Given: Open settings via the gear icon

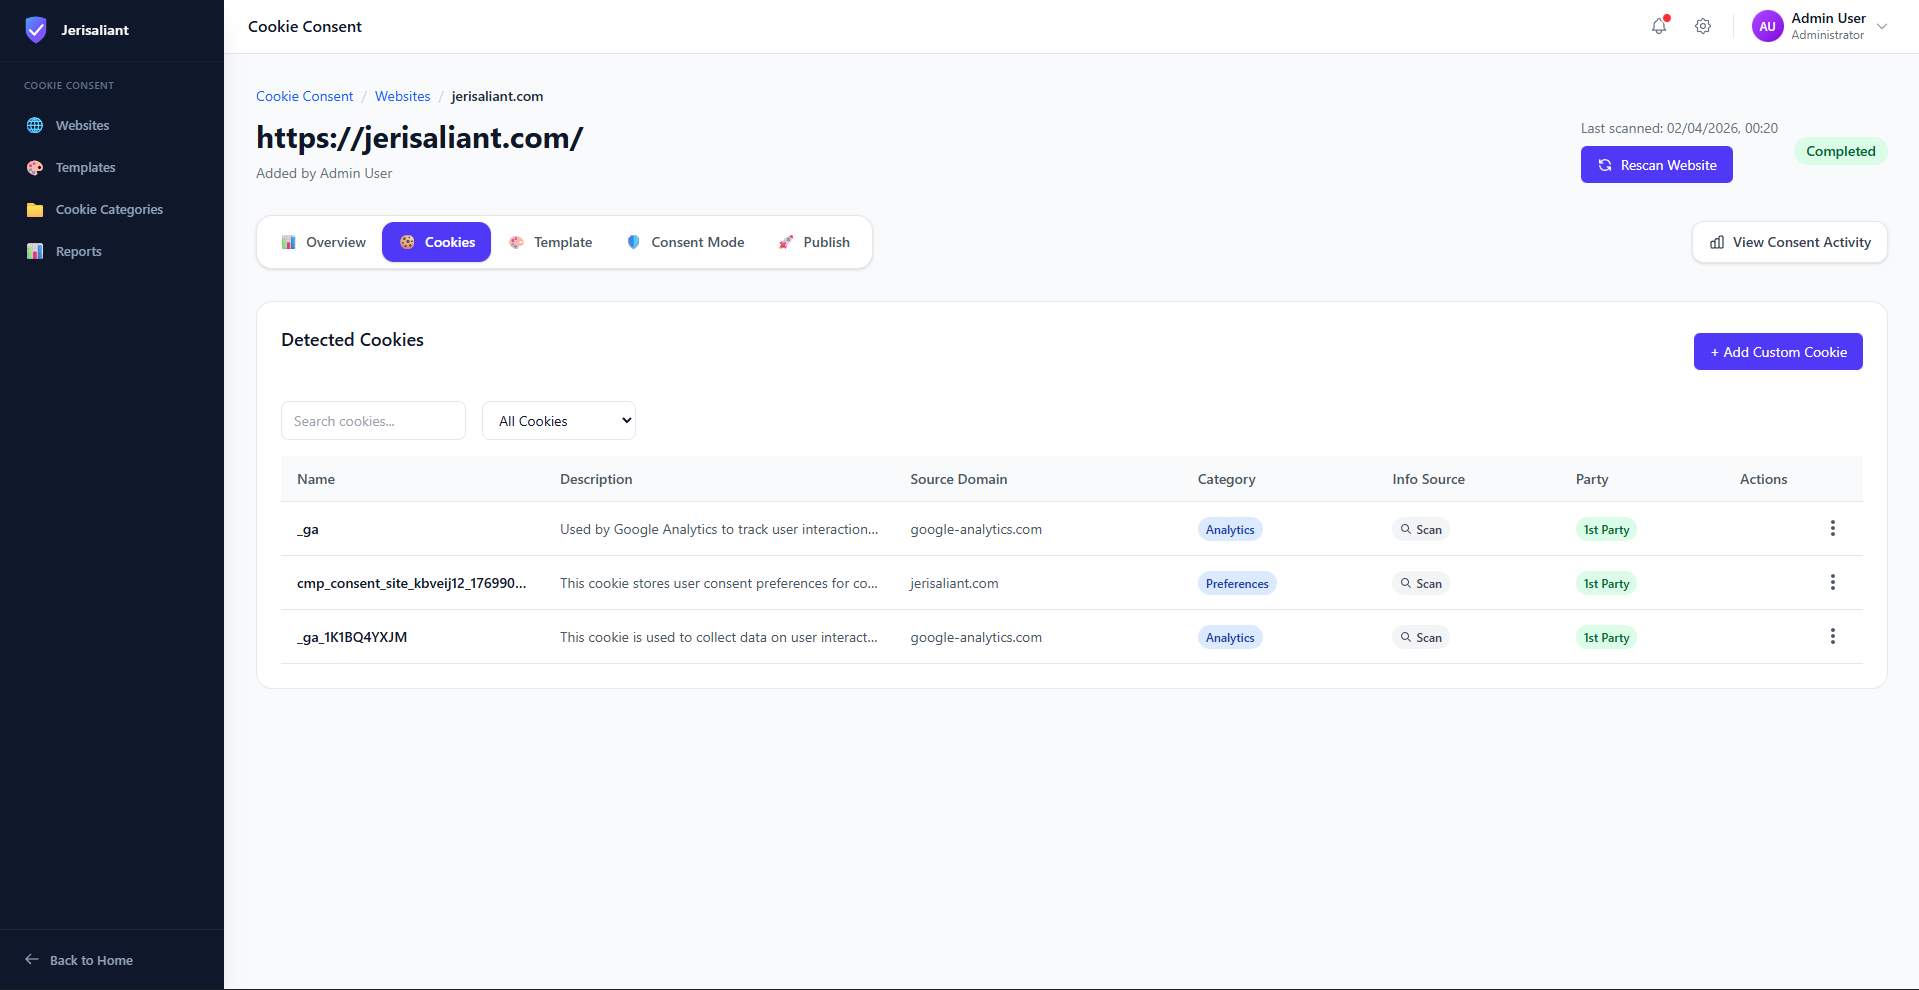Looking at the screenshot, I should 1703,27.
